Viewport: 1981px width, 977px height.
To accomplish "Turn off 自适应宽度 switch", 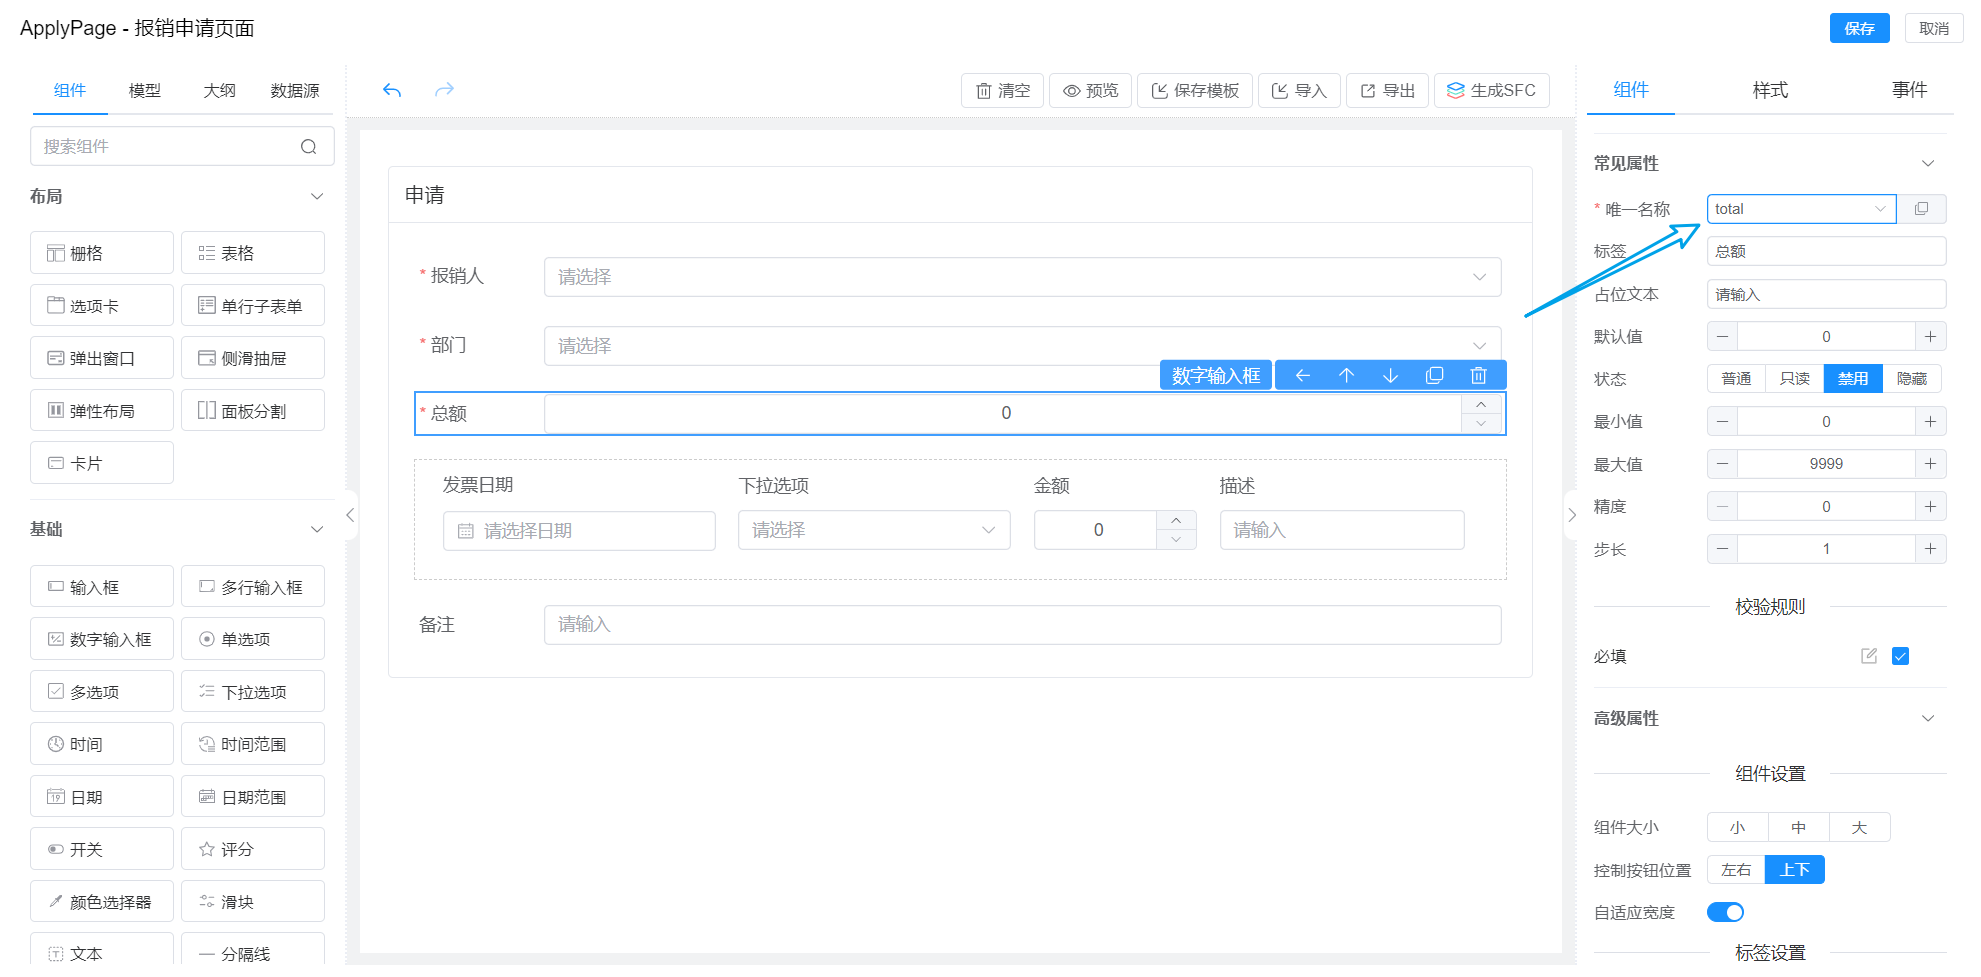I will (1725, 912).
